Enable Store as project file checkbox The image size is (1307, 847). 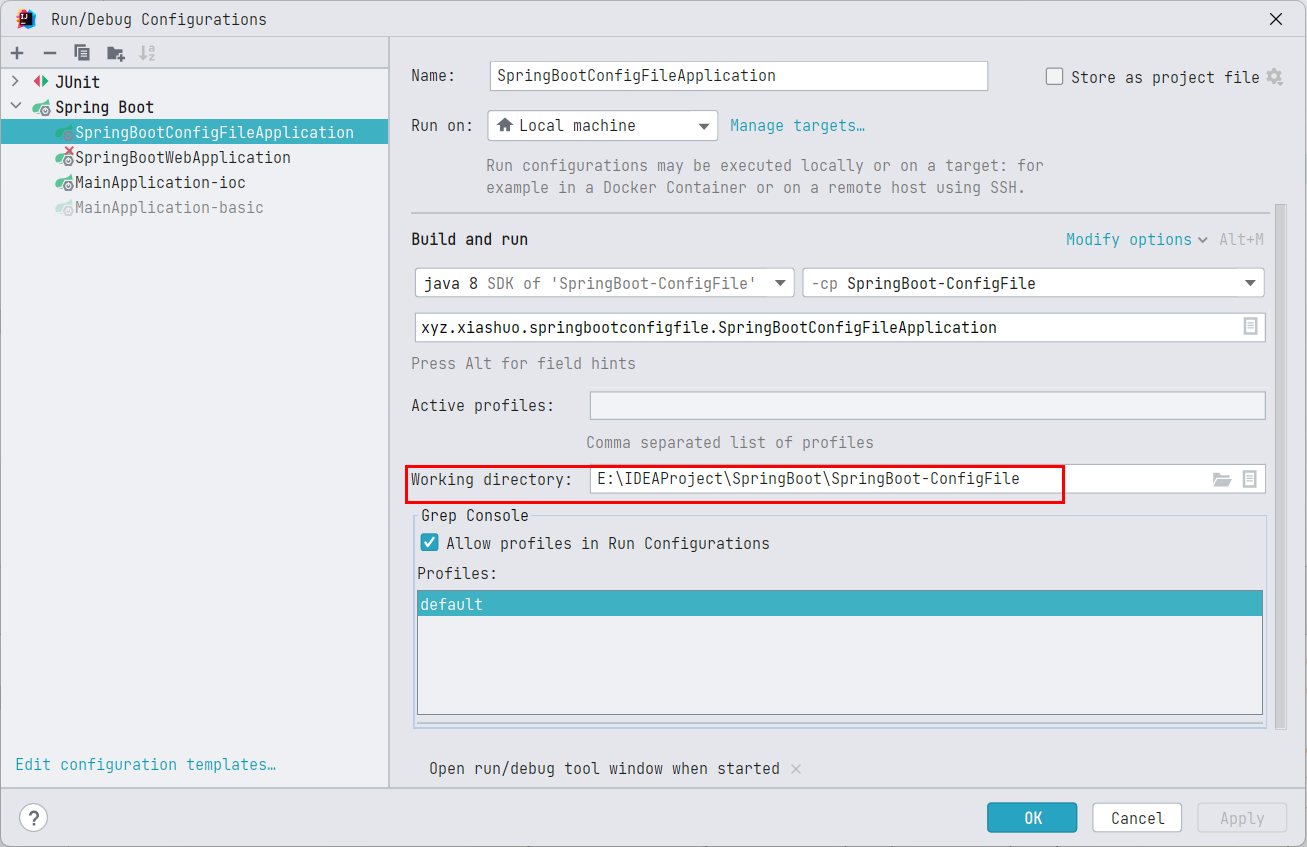point(1054,77)
